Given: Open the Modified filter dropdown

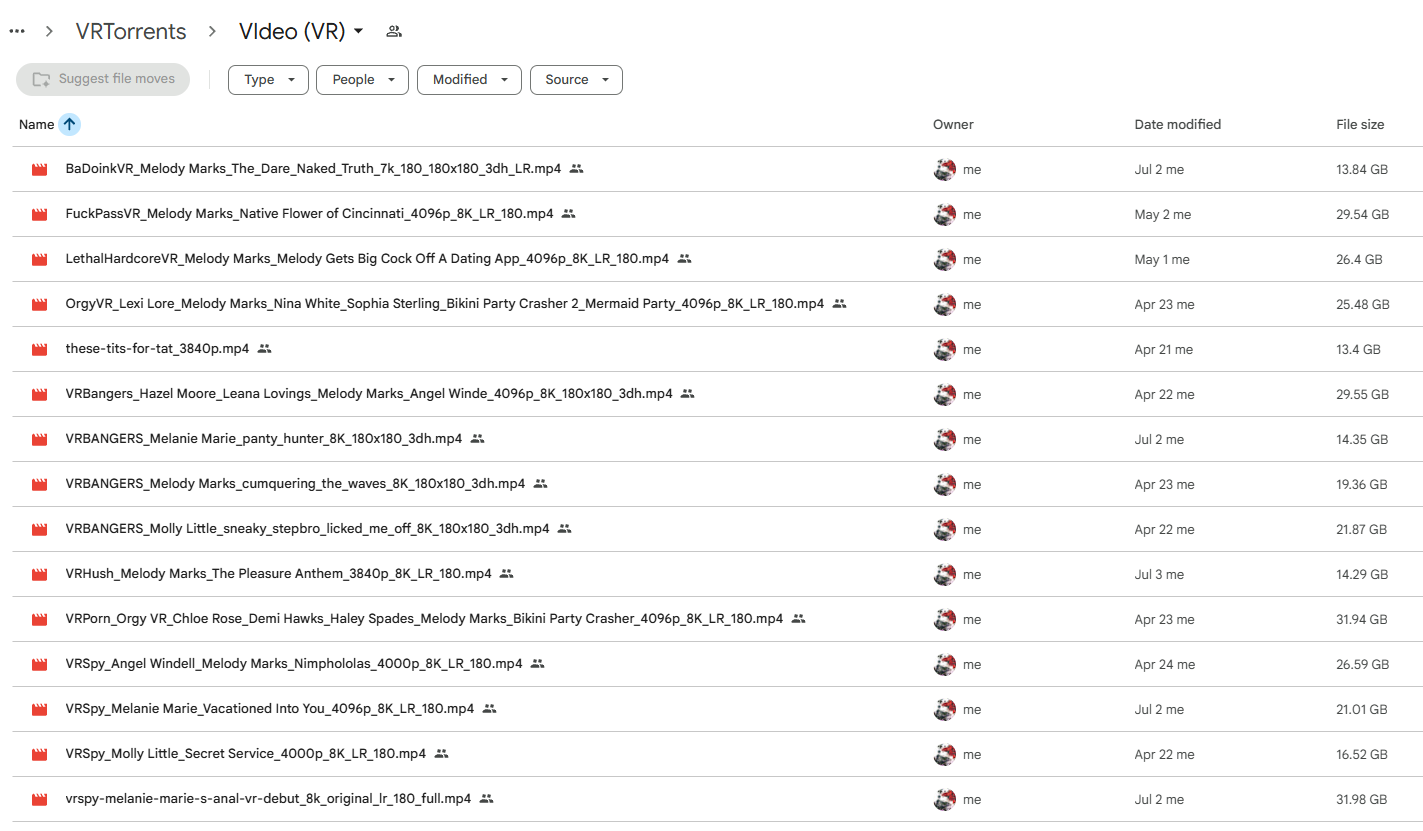Looking at the screenshot, I should pos(469,80).
